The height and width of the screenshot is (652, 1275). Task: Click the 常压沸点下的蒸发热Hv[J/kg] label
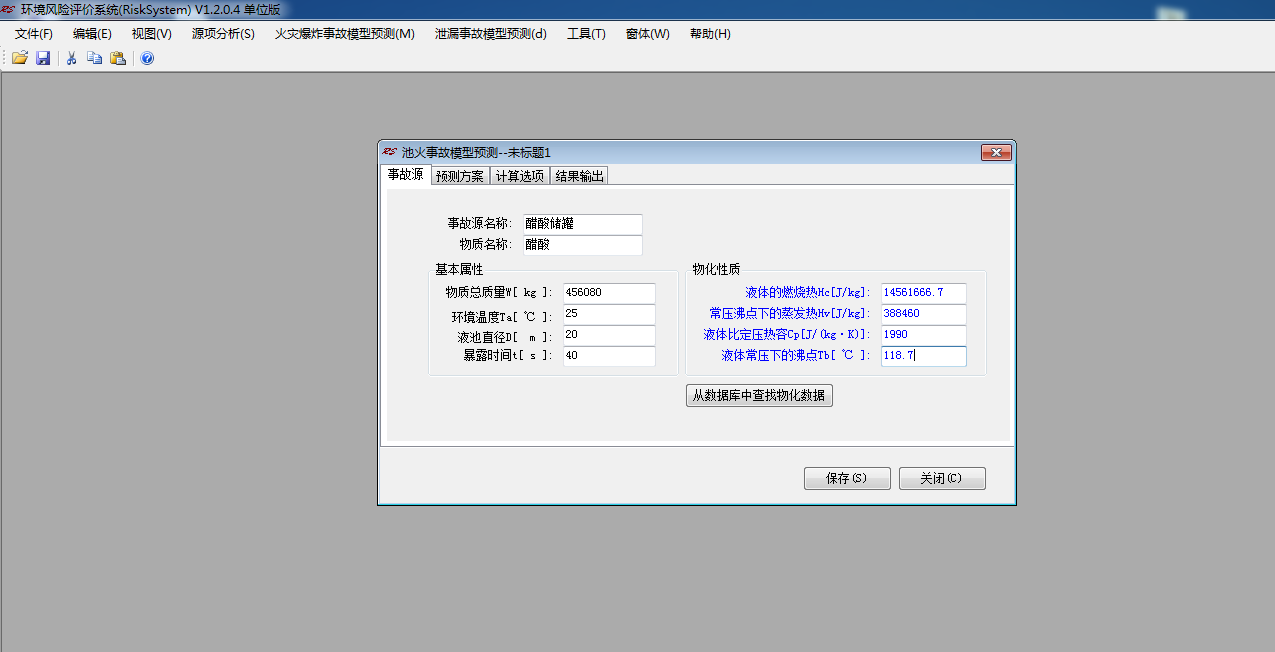(790, 314)
